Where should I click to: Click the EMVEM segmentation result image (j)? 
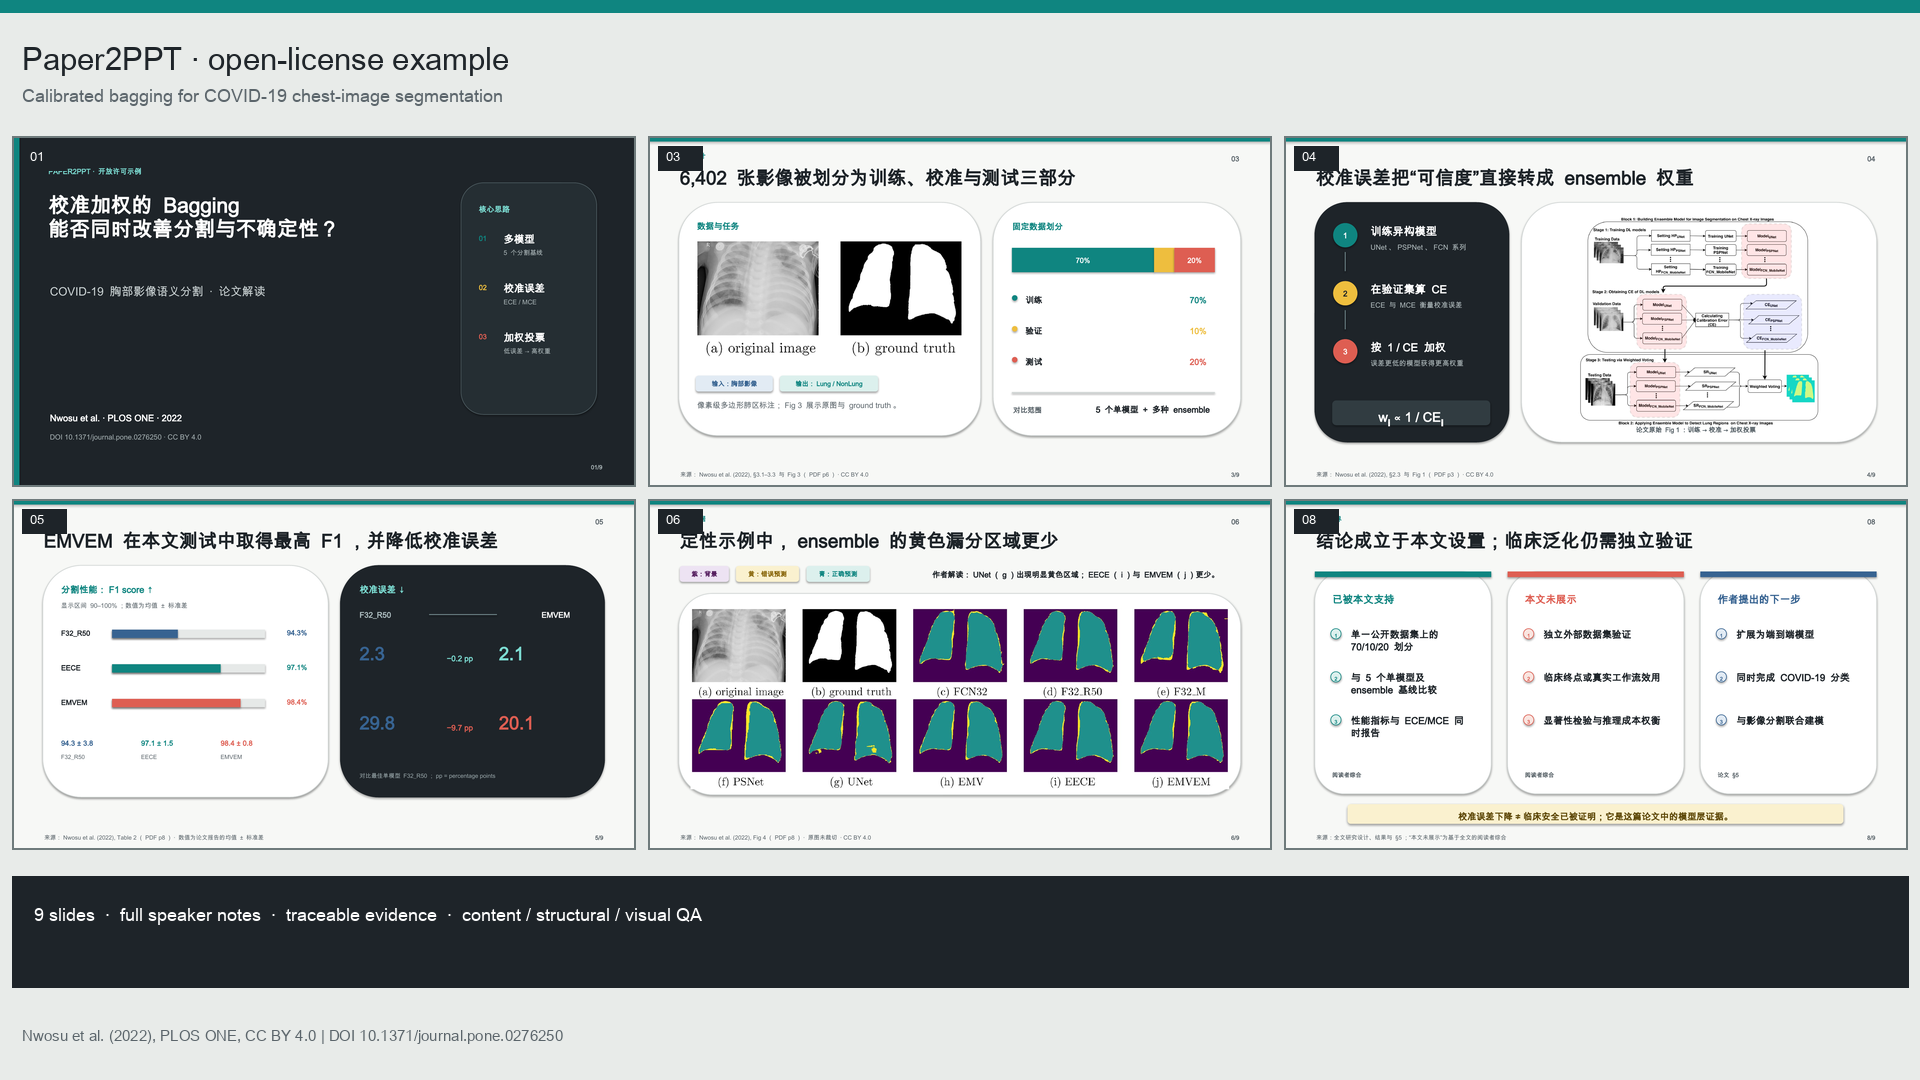tap(1180, 736)
